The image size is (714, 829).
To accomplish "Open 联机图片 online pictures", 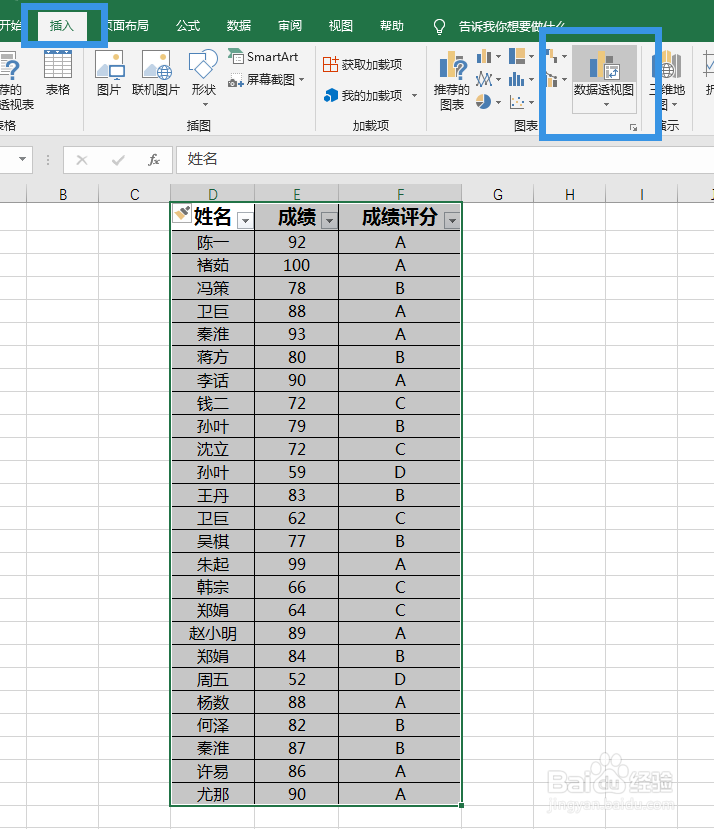I will [x=156, y=73].
